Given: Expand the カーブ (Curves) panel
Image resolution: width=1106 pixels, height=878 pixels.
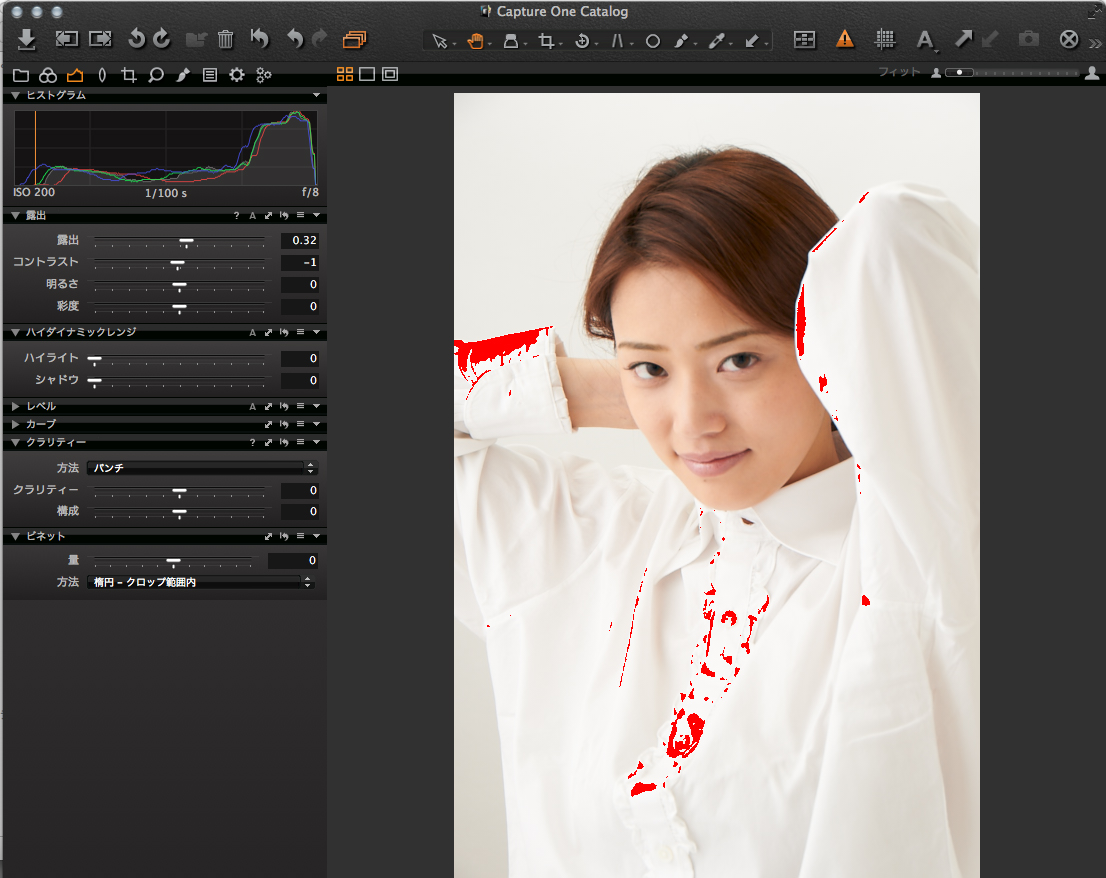Looking at the screenshot, I should (x=16, y=424).
